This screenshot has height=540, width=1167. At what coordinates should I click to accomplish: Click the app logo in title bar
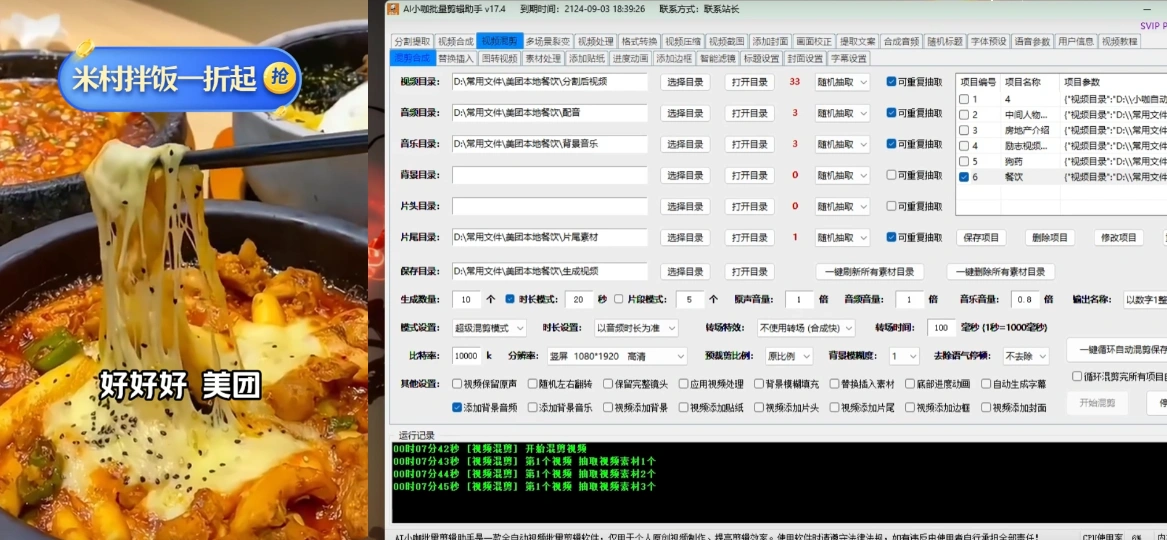pyautogui.click(x=392, y=8)
